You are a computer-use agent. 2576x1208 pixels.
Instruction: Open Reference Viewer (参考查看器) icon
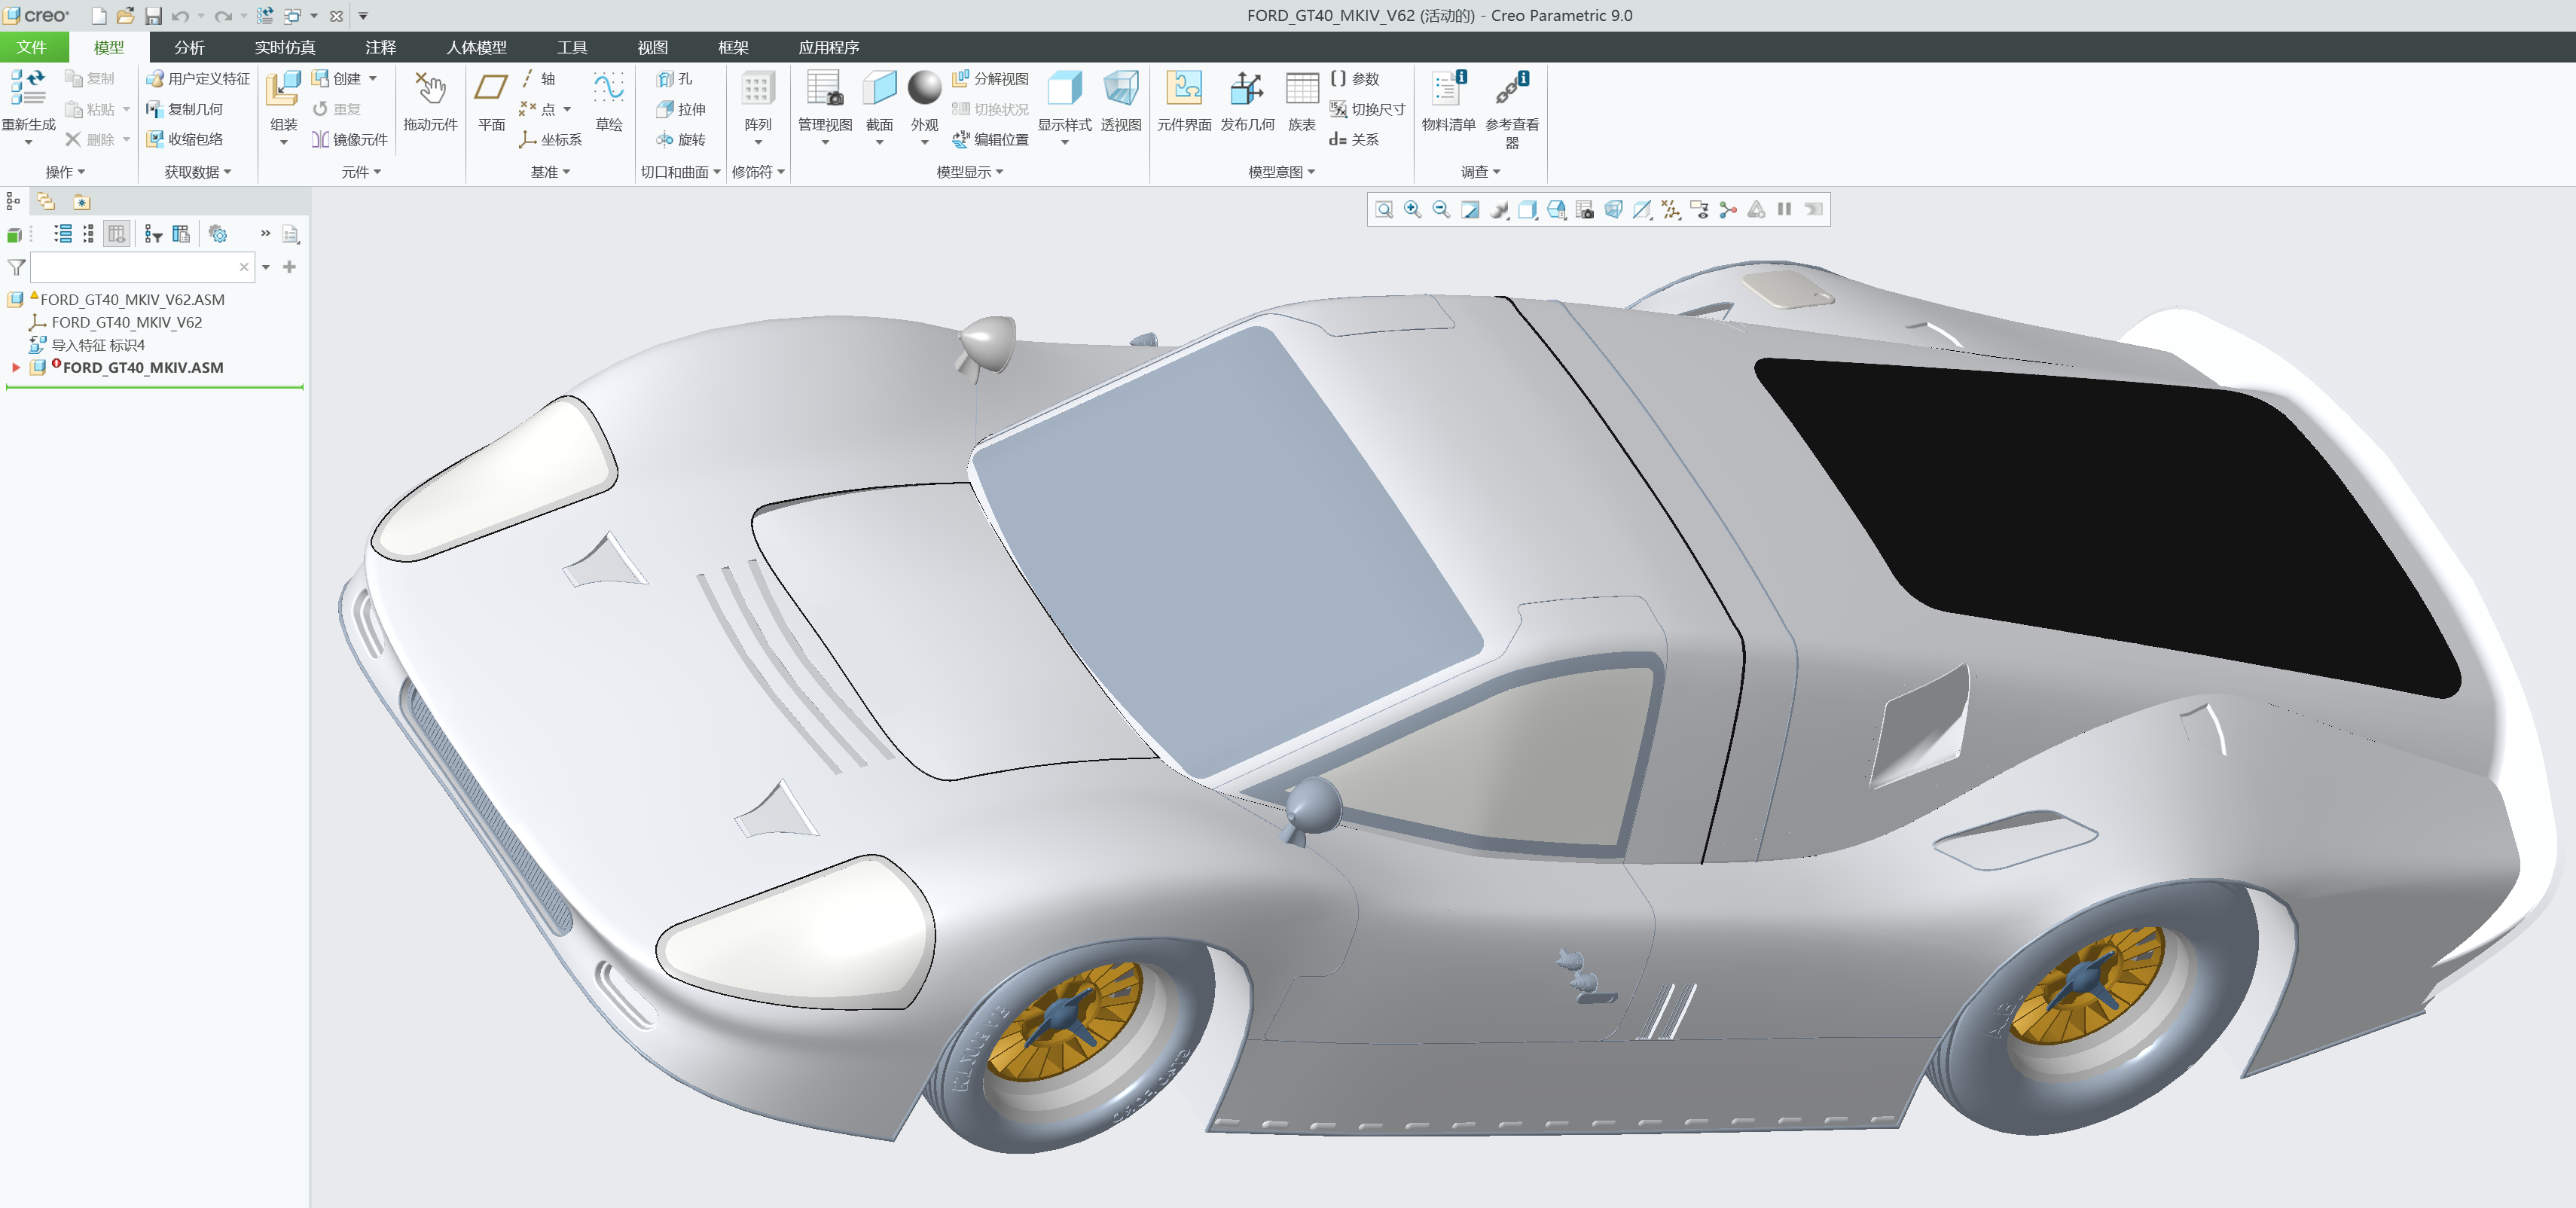pos(1512,88)
